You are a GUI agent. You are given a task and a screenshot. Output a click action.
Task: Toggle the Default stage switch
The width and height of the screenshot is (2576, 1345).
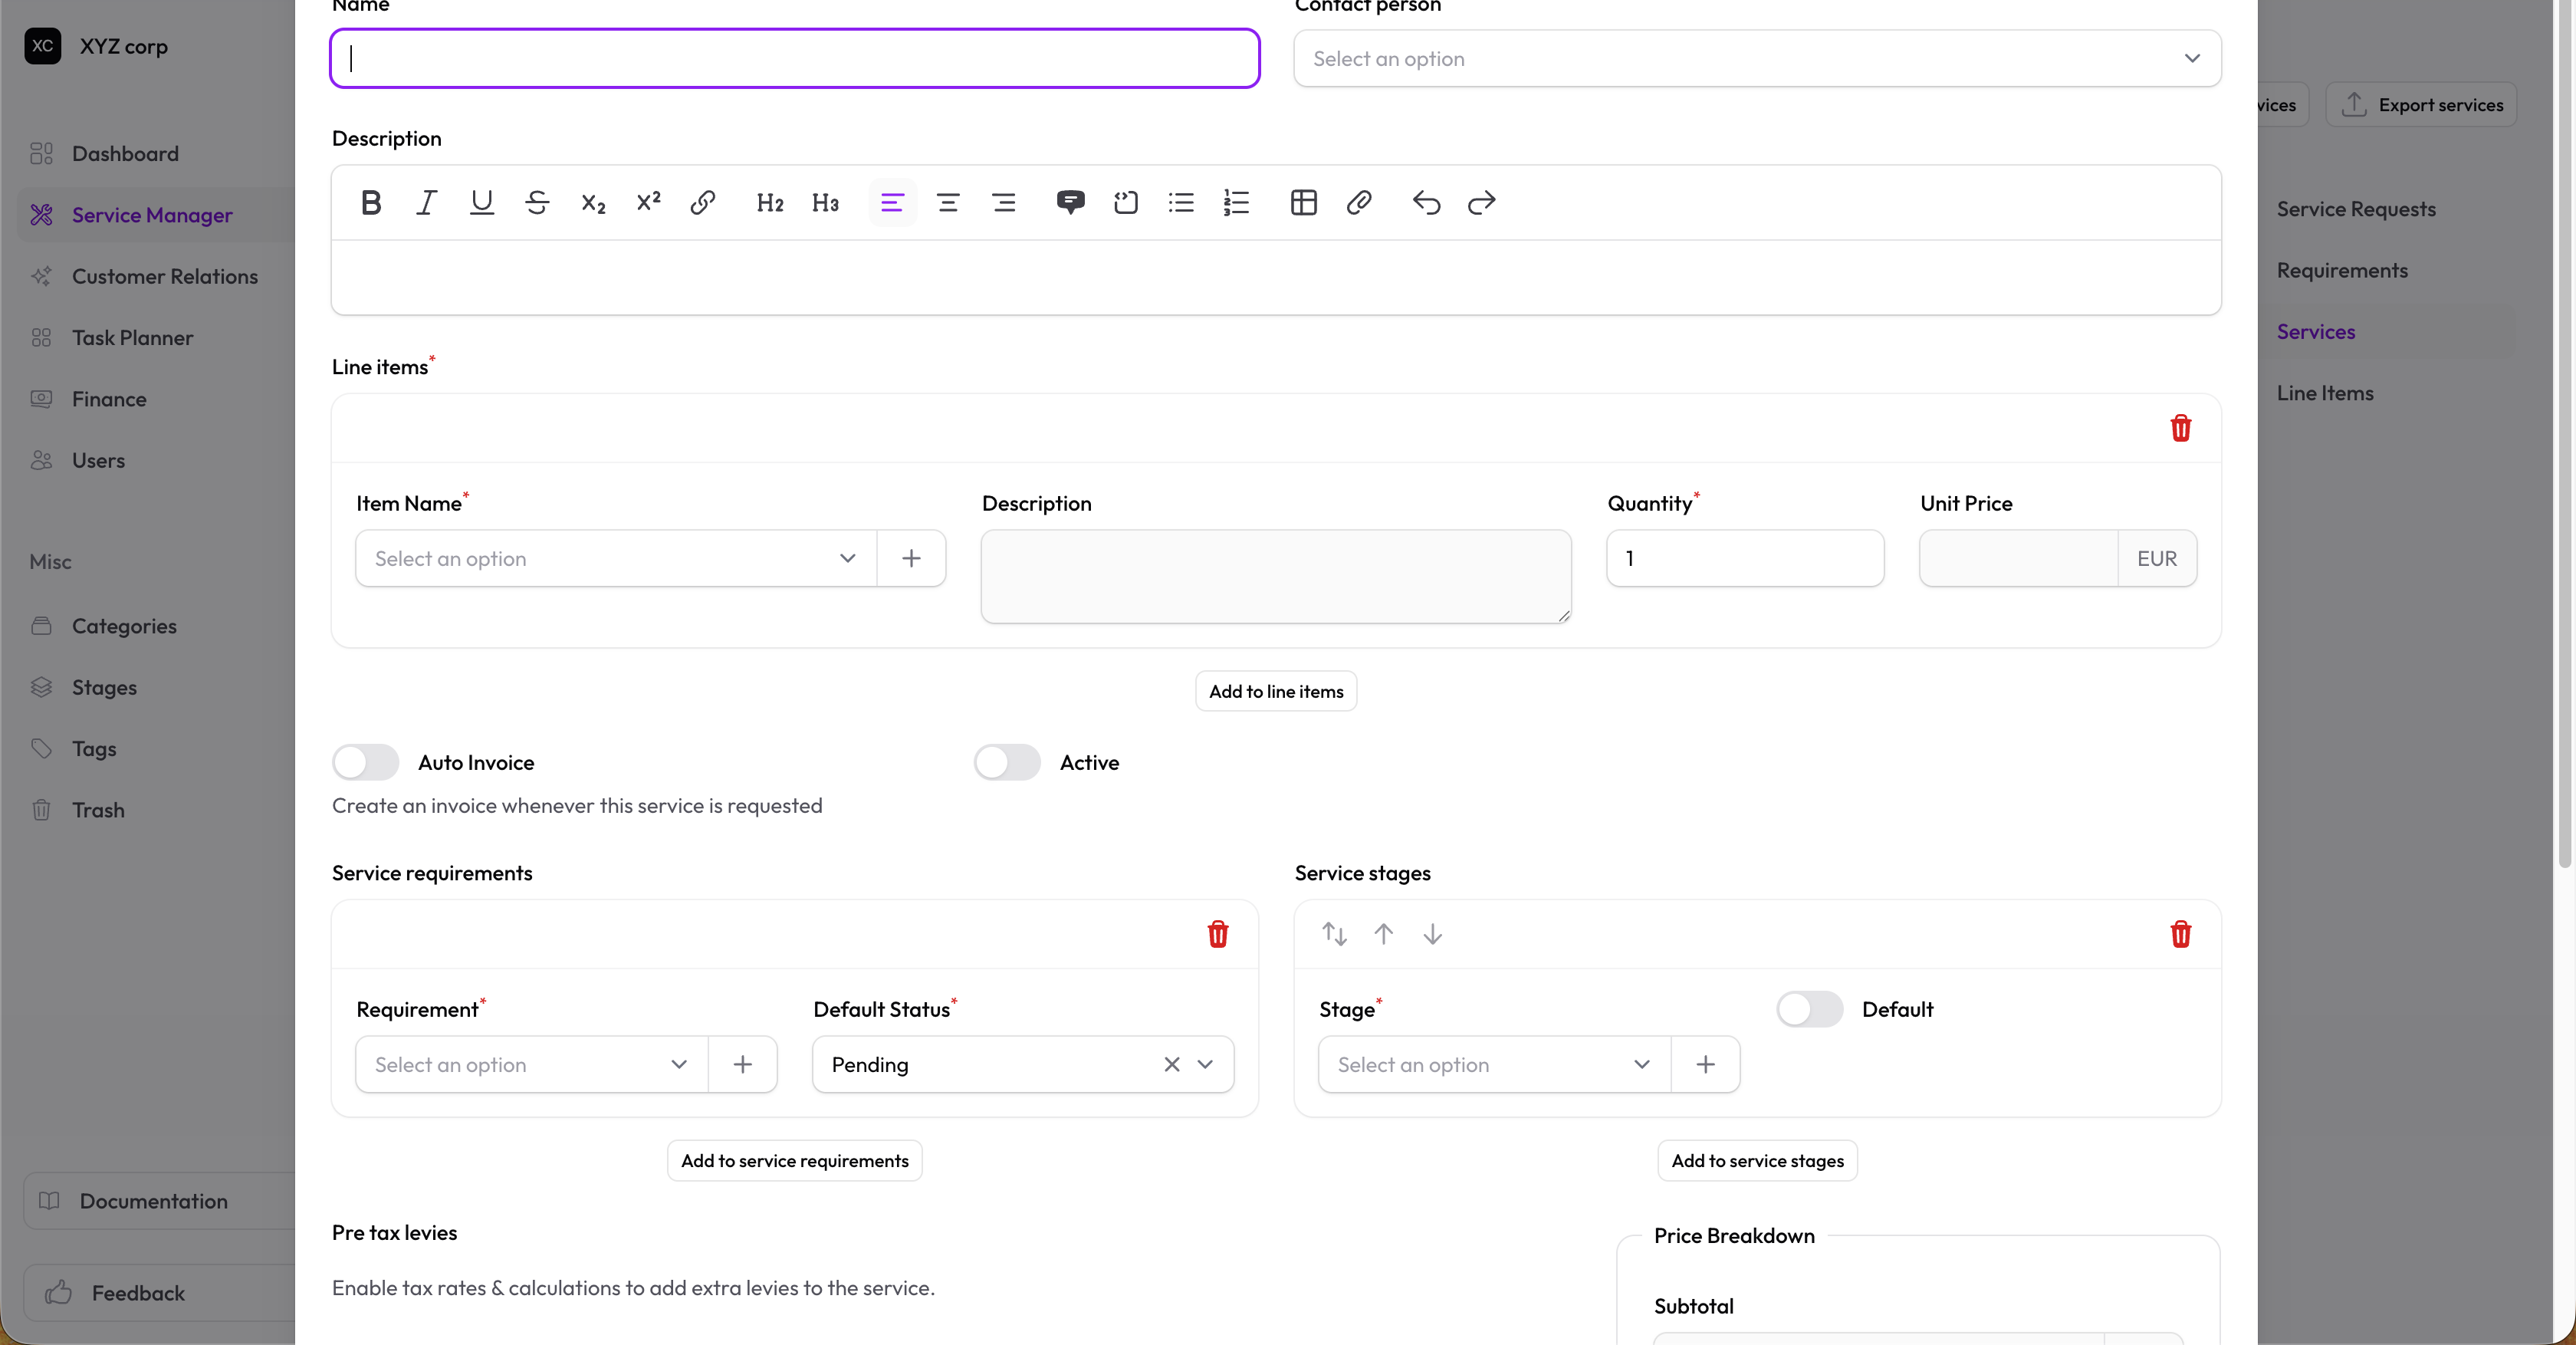click(1810, 1009)
